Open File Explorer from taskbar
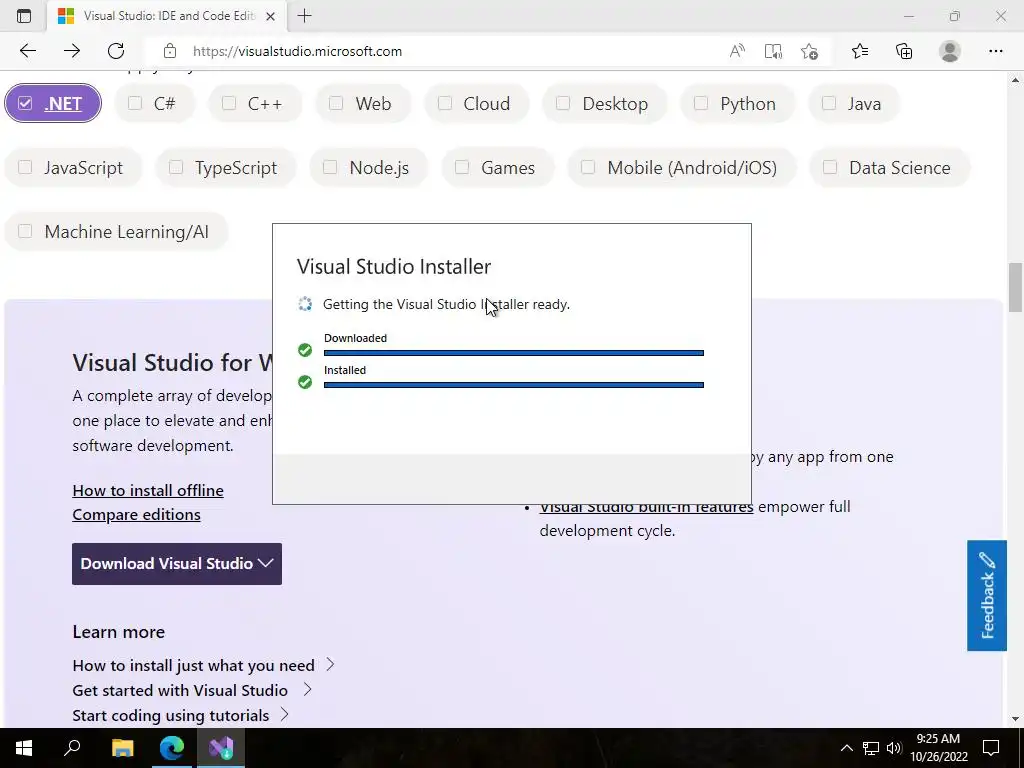 click(122, 748)
